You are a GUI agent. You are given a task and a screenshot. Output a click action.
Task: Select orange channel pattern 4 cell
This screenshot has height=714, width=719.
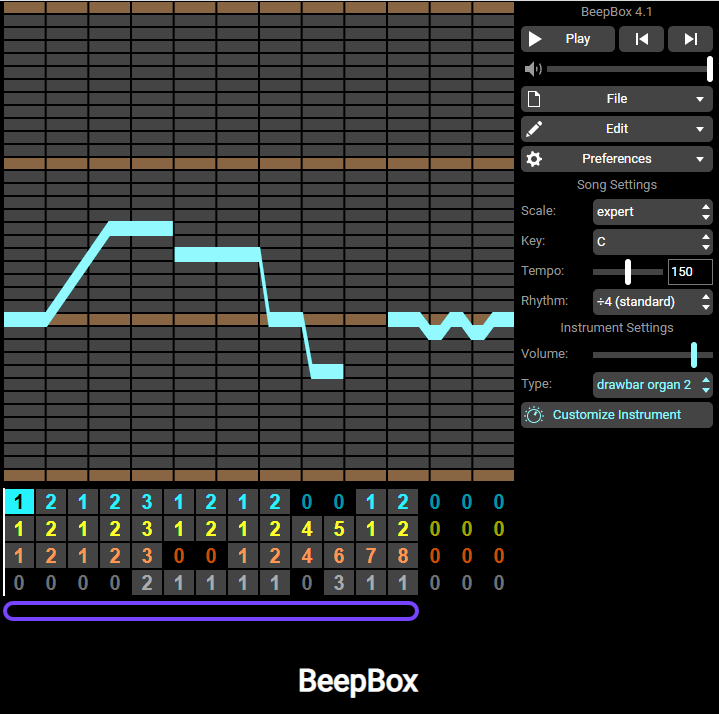[307, 556]
